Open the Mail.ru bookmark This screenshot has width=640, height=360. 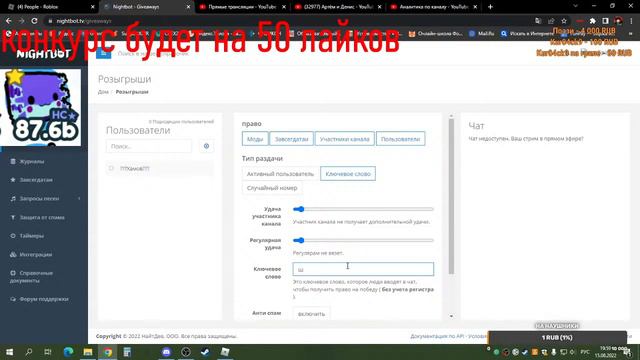tap(482, 33)
